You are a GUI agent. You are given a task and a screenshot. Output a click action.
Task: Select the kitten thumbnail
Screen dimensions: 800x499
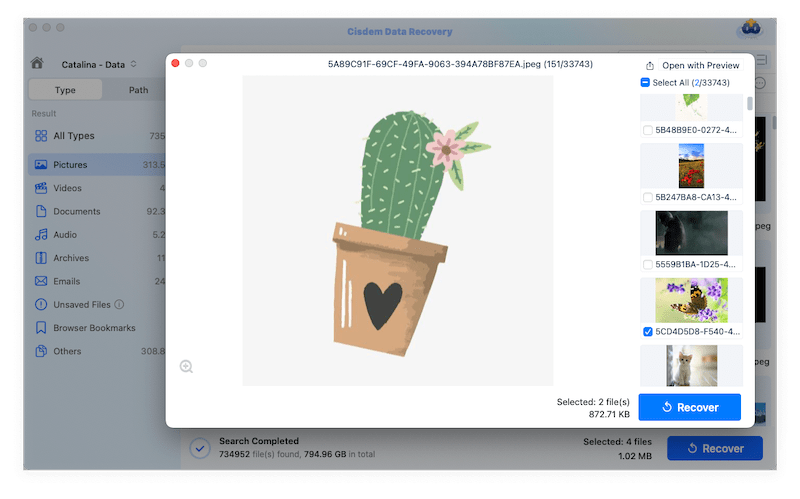[x=691, y=365]
